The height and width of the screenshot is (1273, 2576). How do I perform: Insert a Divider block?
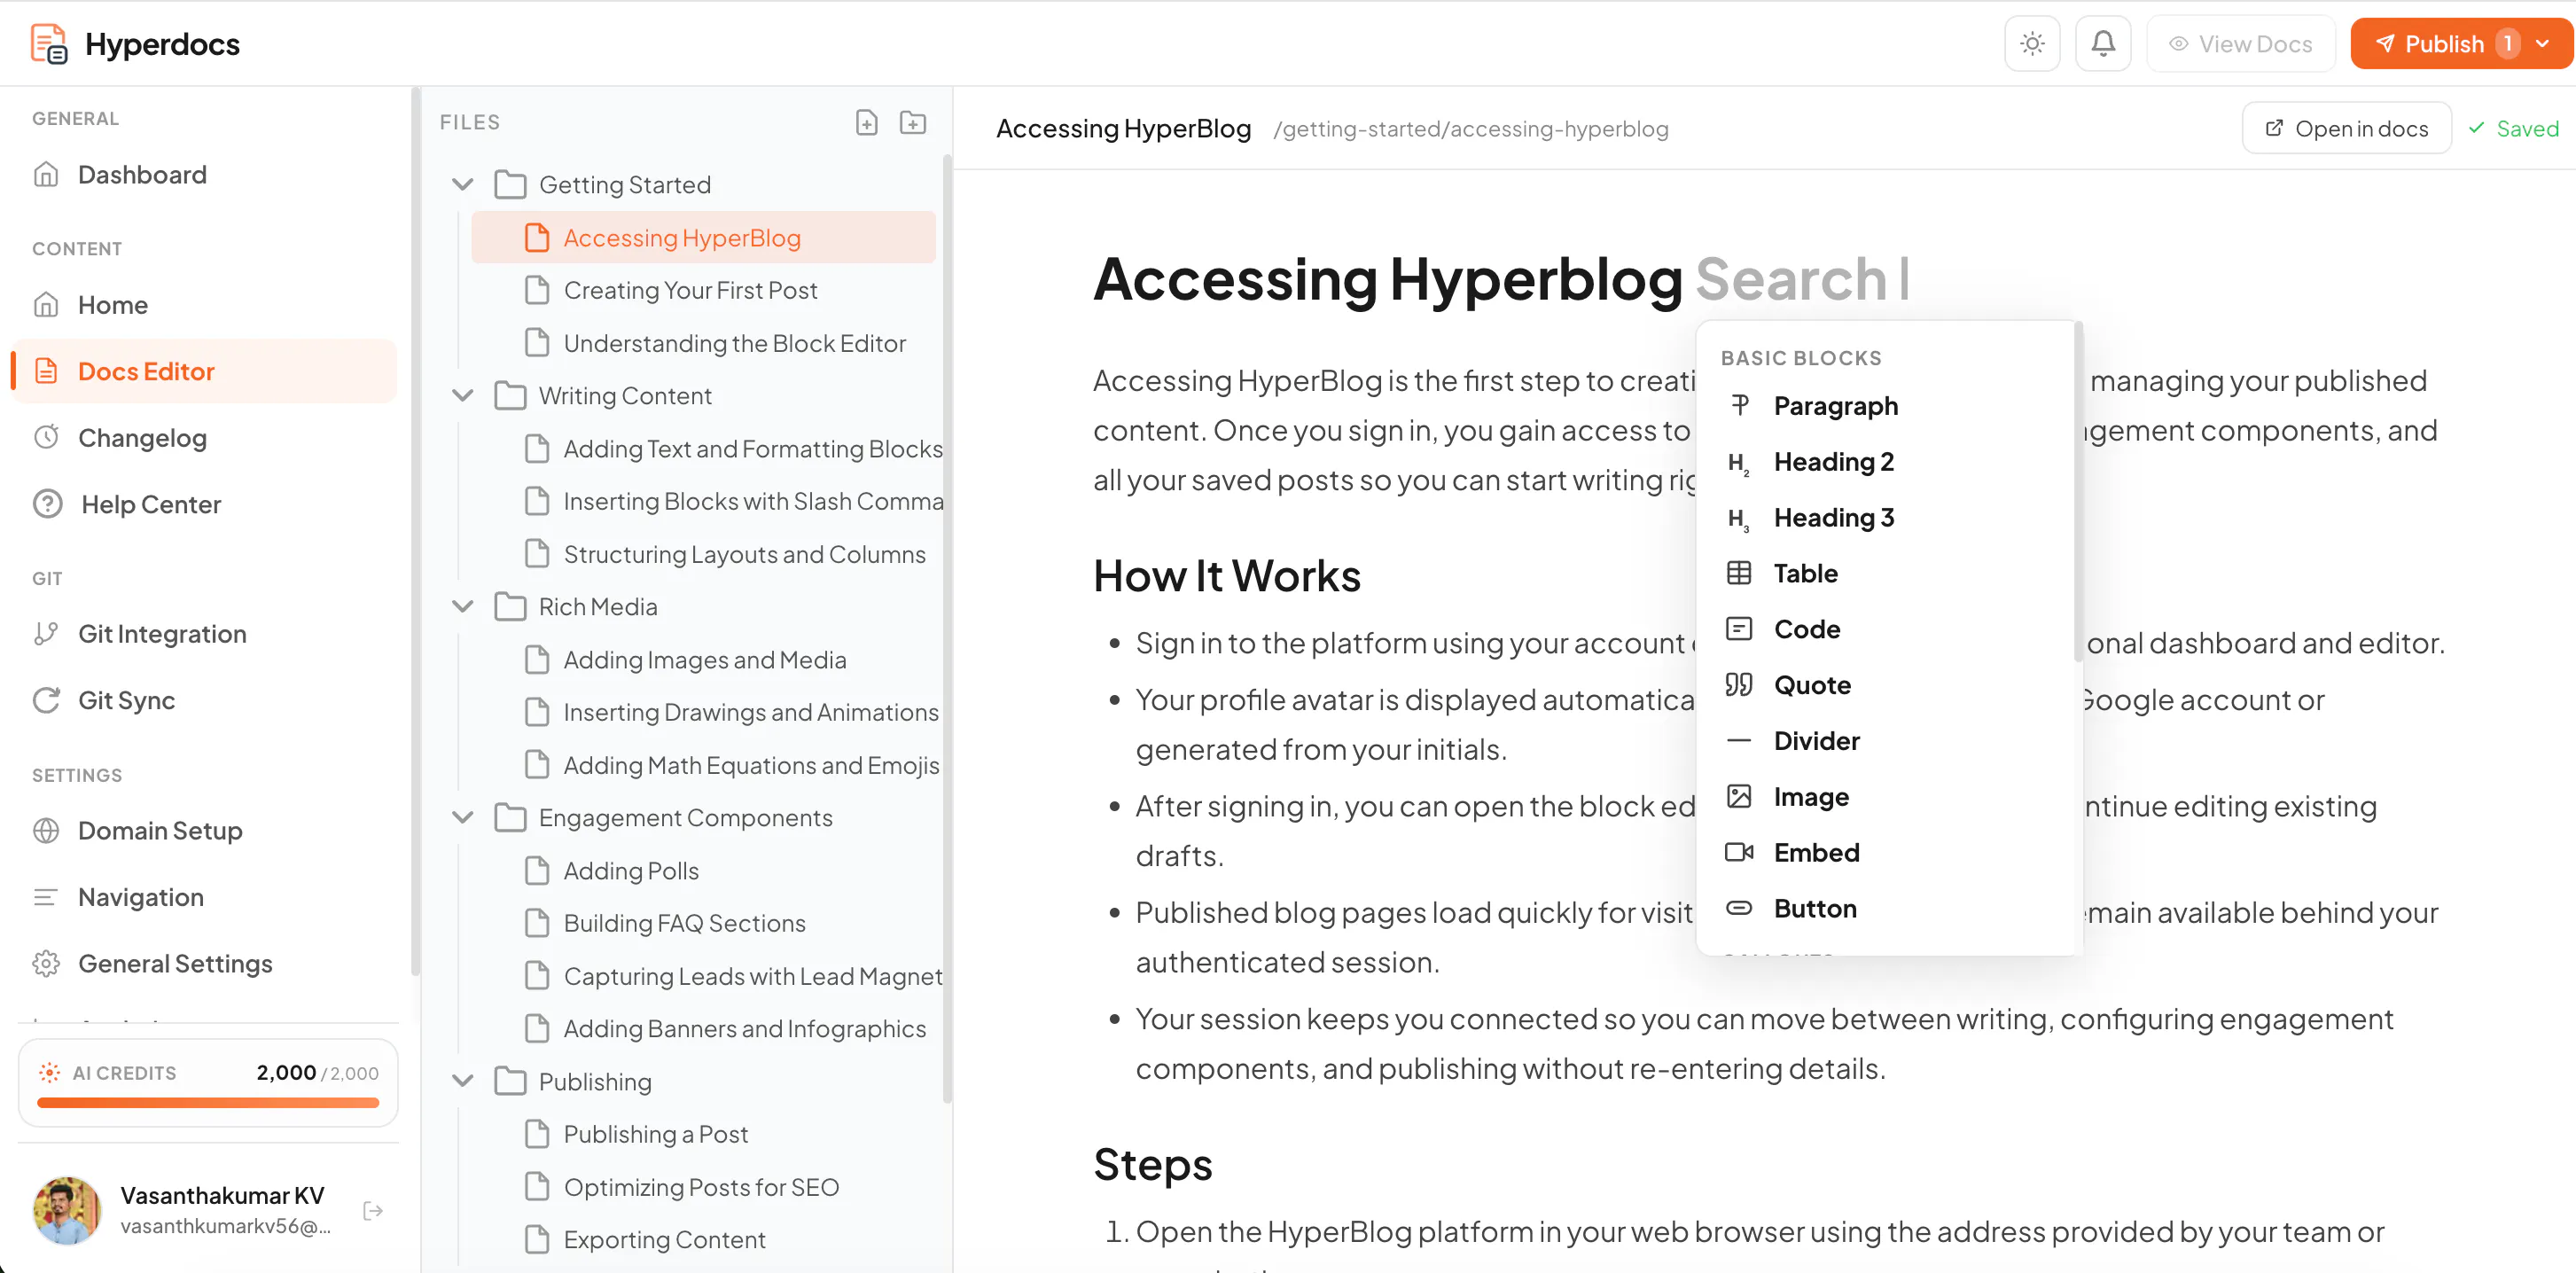click(x=1886, y=740)
